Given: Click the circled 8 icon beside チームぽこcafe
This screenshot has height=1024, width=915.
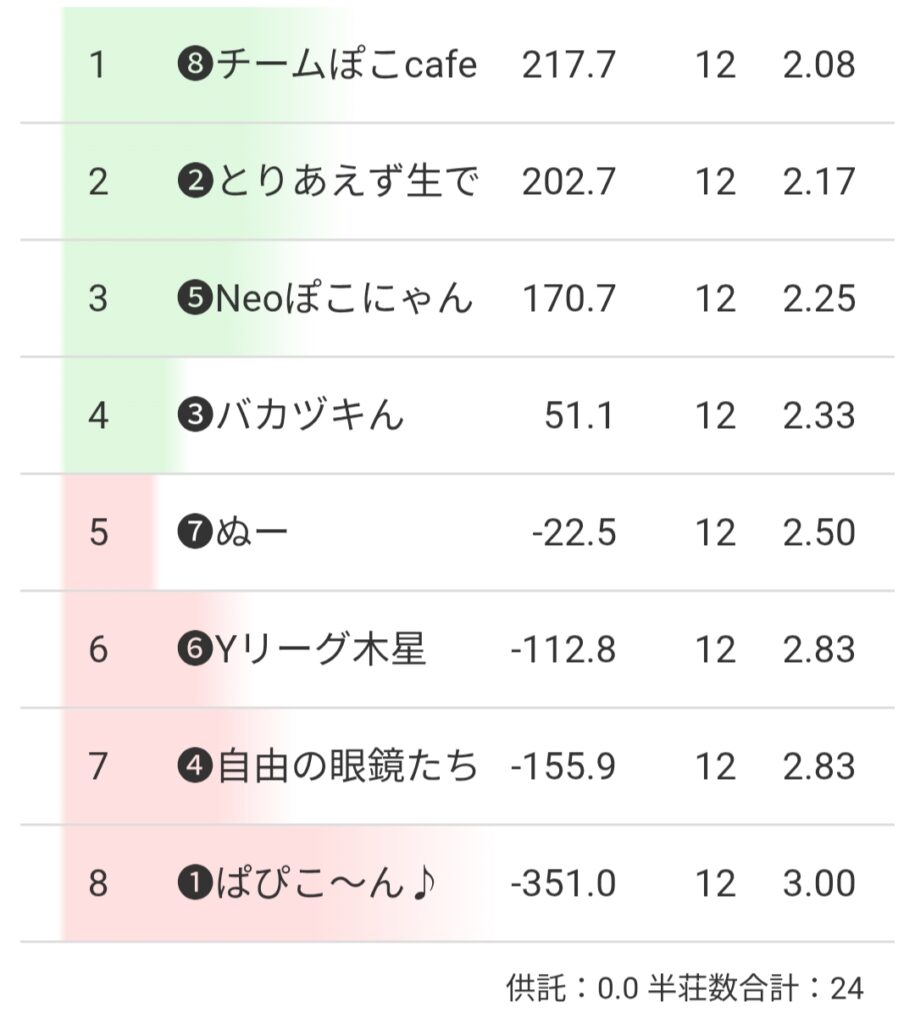Looking at the screenshot, I should (194, 65).
